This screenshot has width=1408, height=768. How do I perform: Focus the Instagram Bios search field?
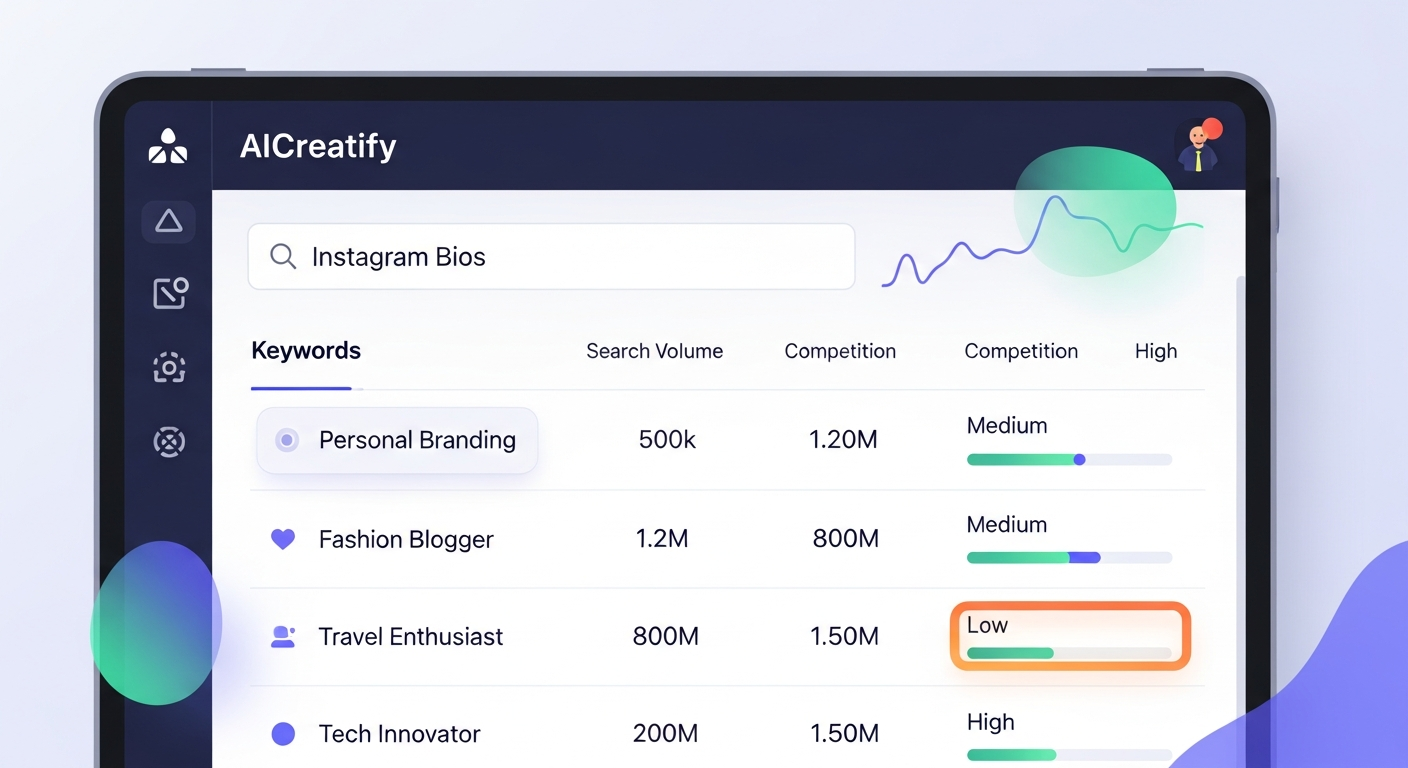point(551,257)
